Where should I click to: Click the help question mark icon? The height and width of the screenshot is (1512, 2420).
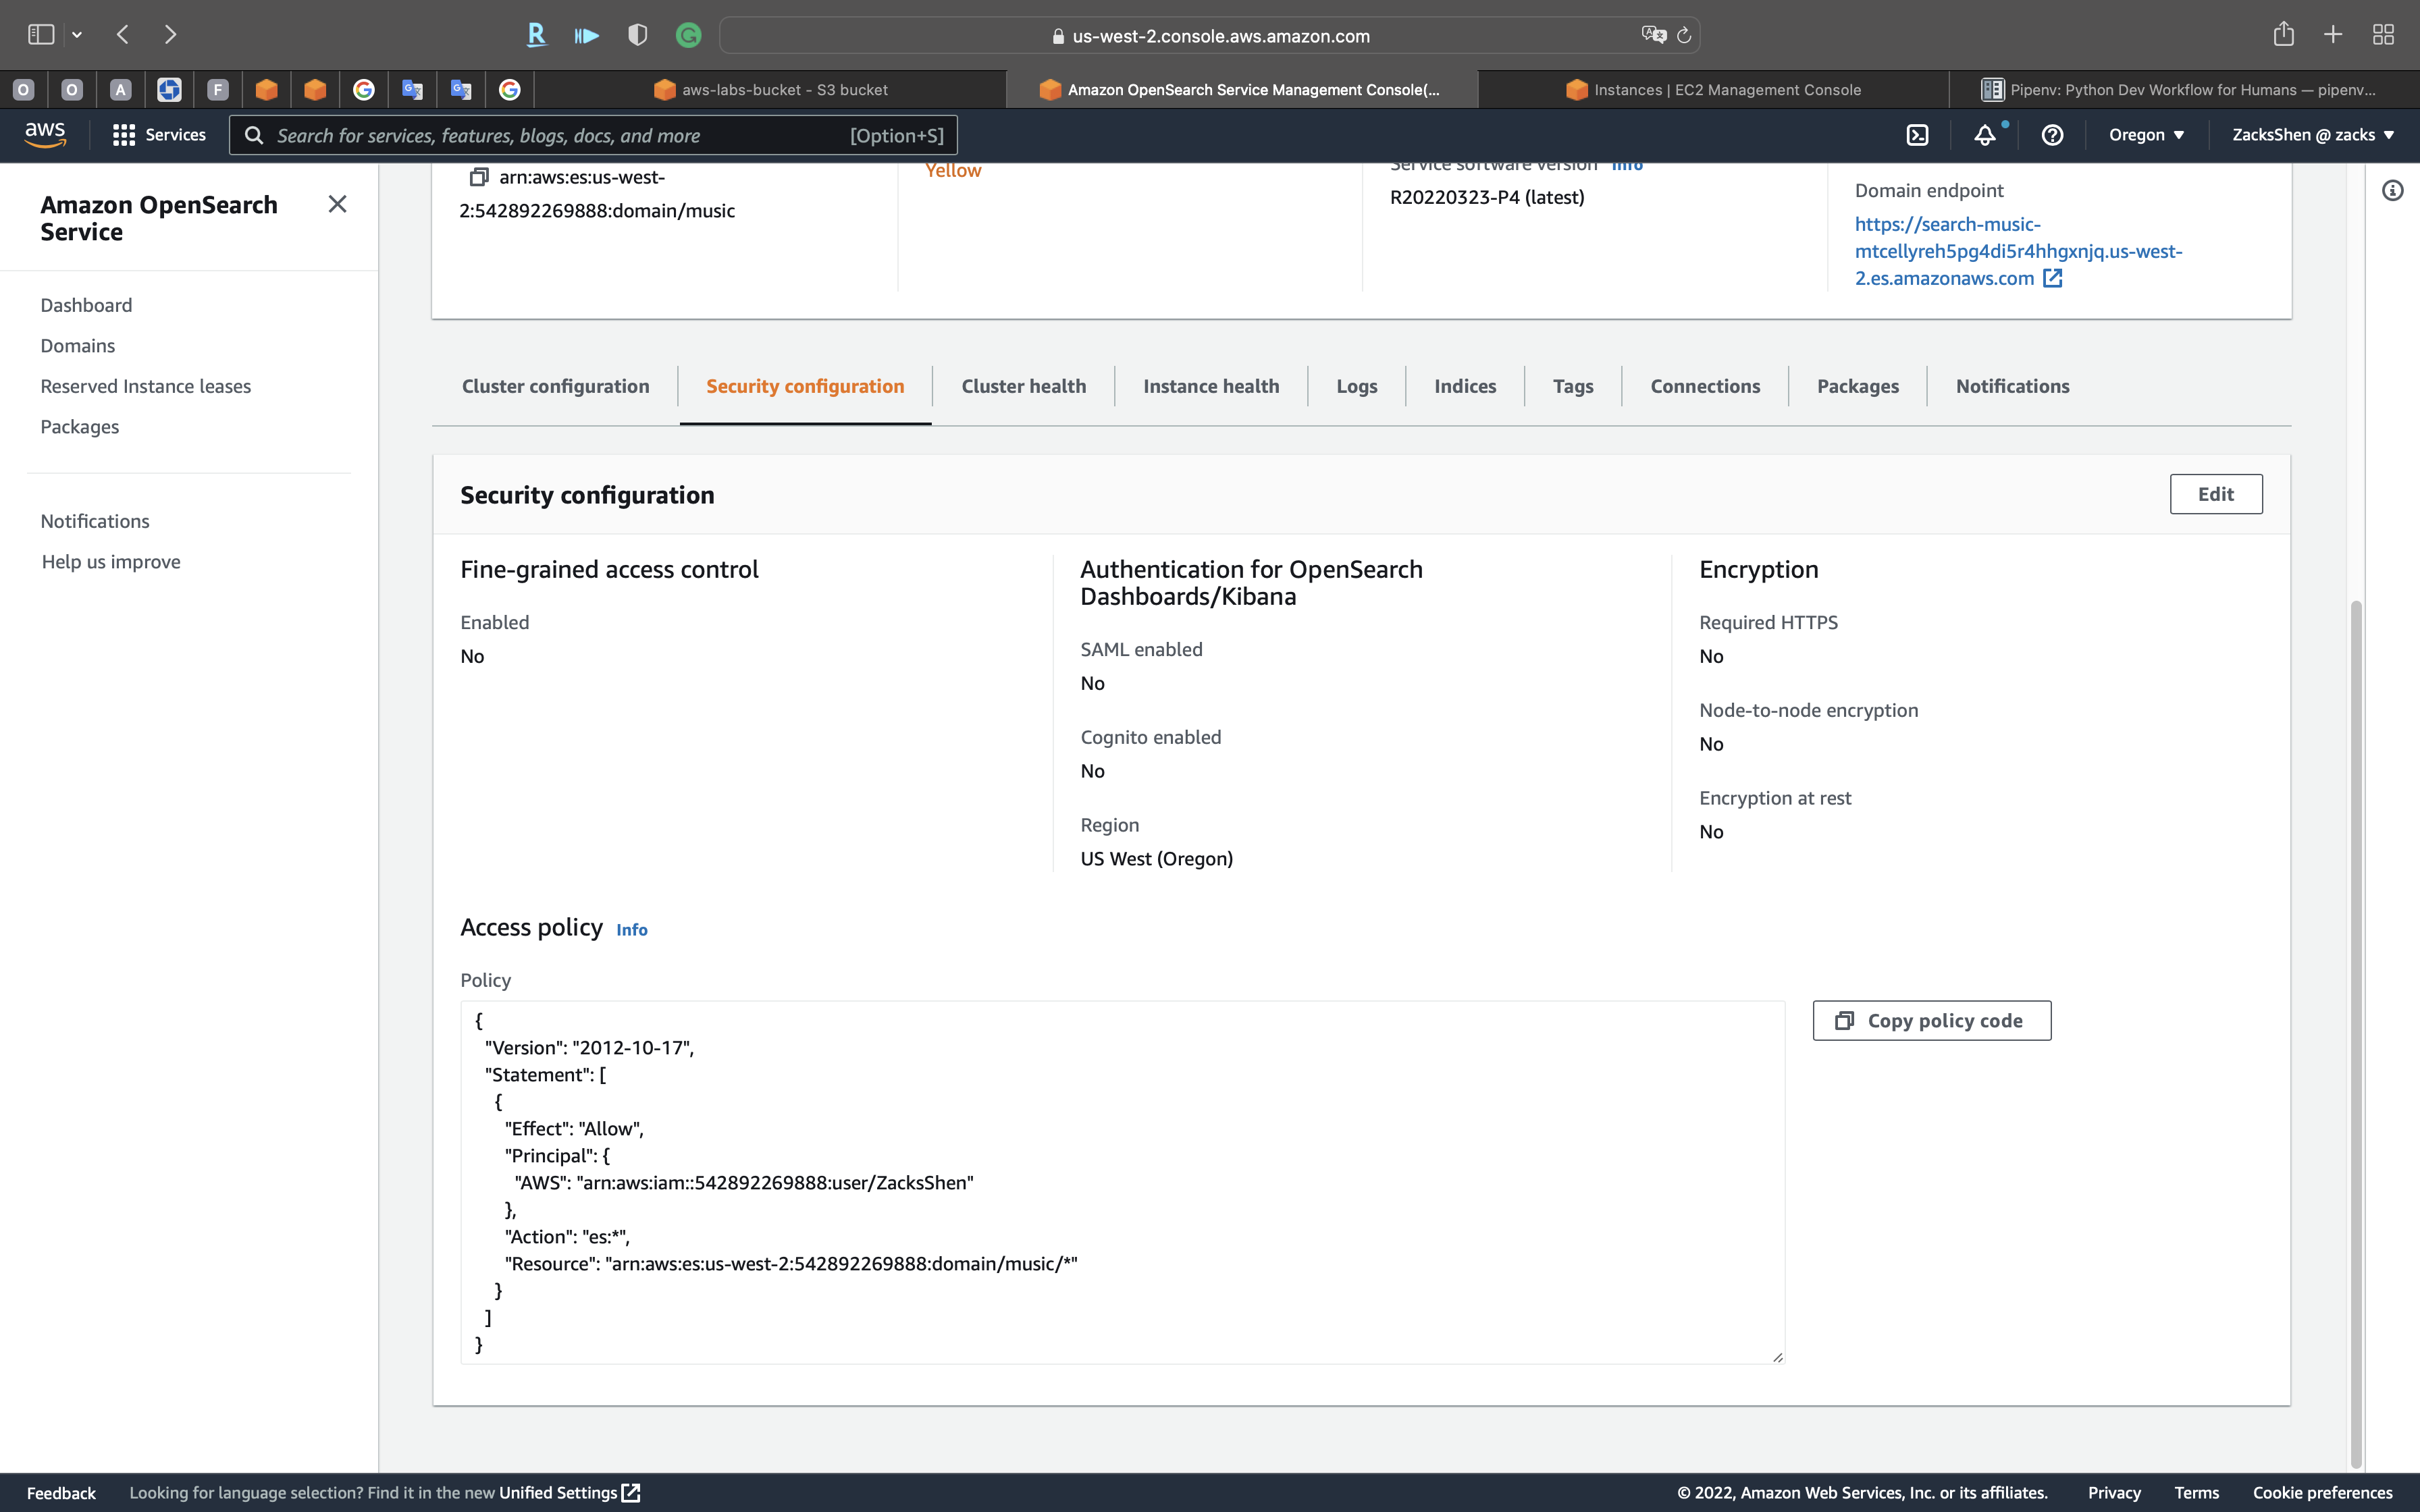[x=2052, y=135]
